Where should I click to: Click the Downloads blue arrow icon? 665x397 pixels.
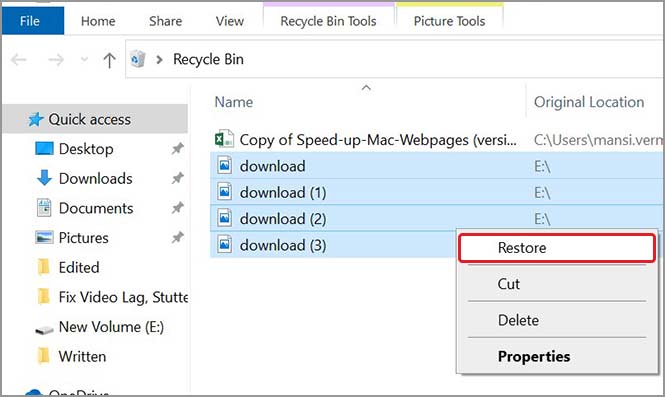point(44,178)
